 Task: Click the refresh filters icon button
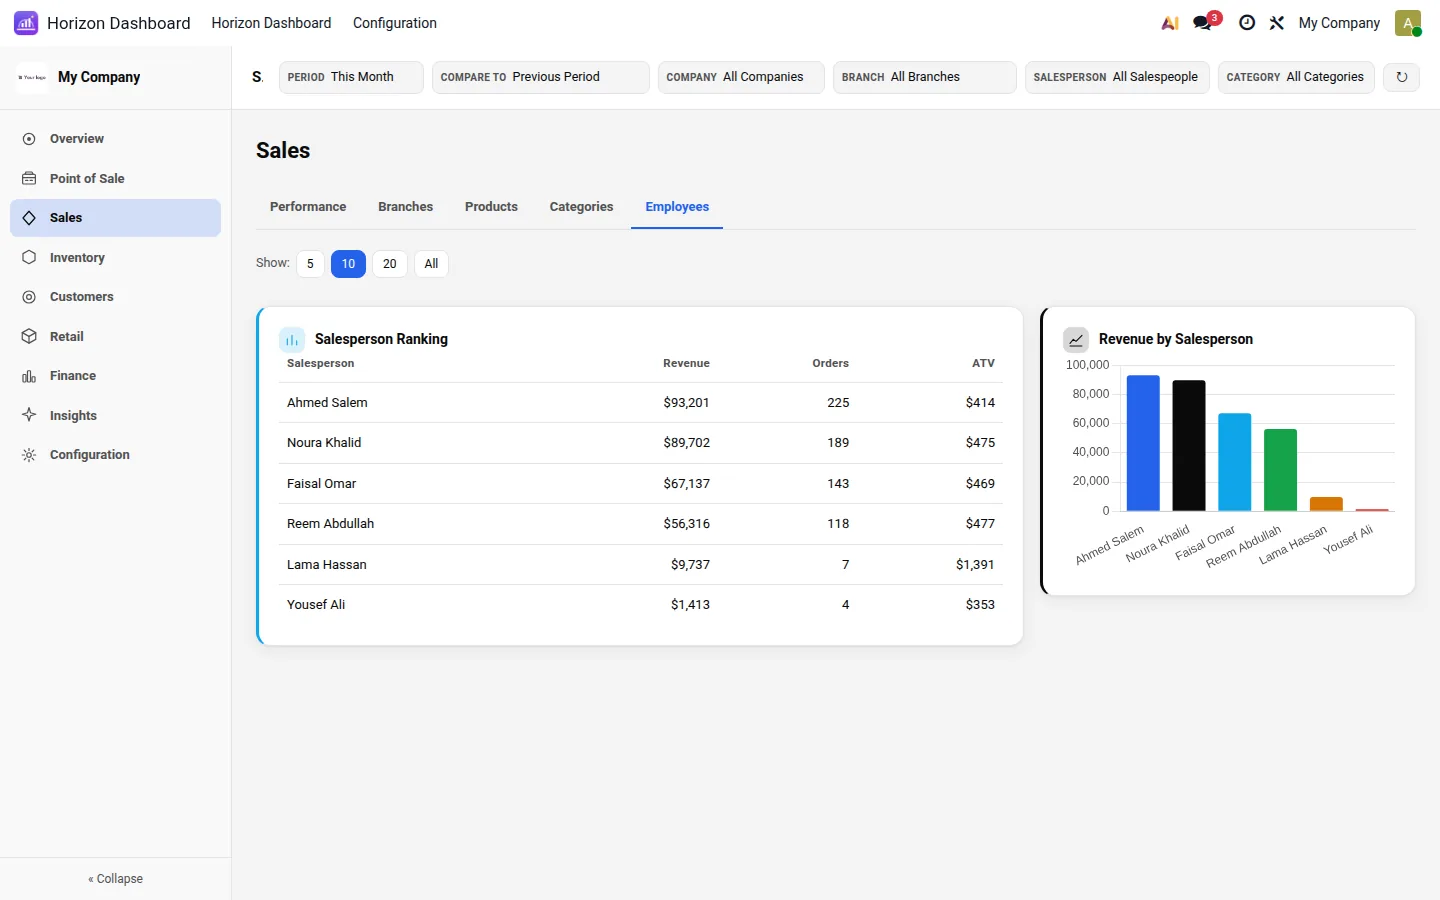1402,77
